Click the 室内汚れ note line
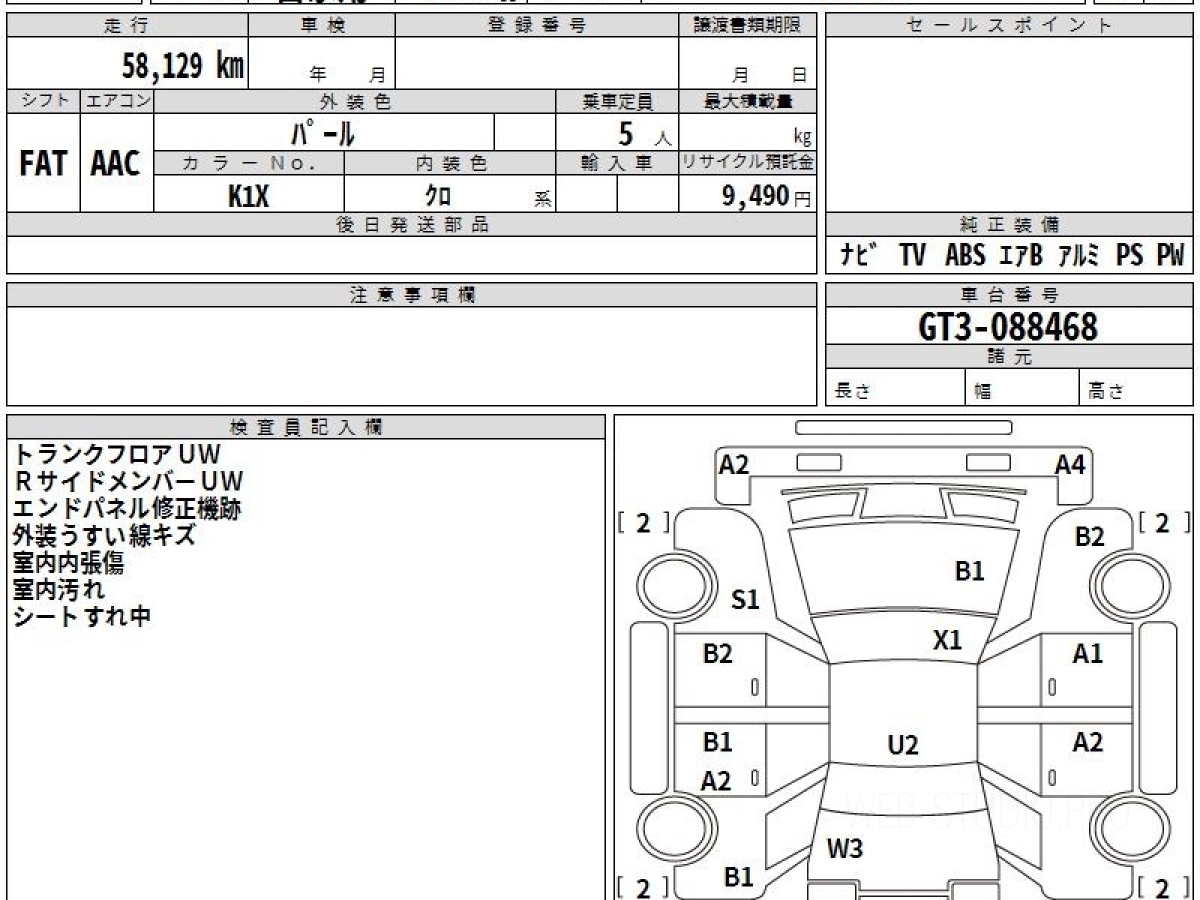The height and width of the screenshot is (900, 1200). click(x=59, y=590)
